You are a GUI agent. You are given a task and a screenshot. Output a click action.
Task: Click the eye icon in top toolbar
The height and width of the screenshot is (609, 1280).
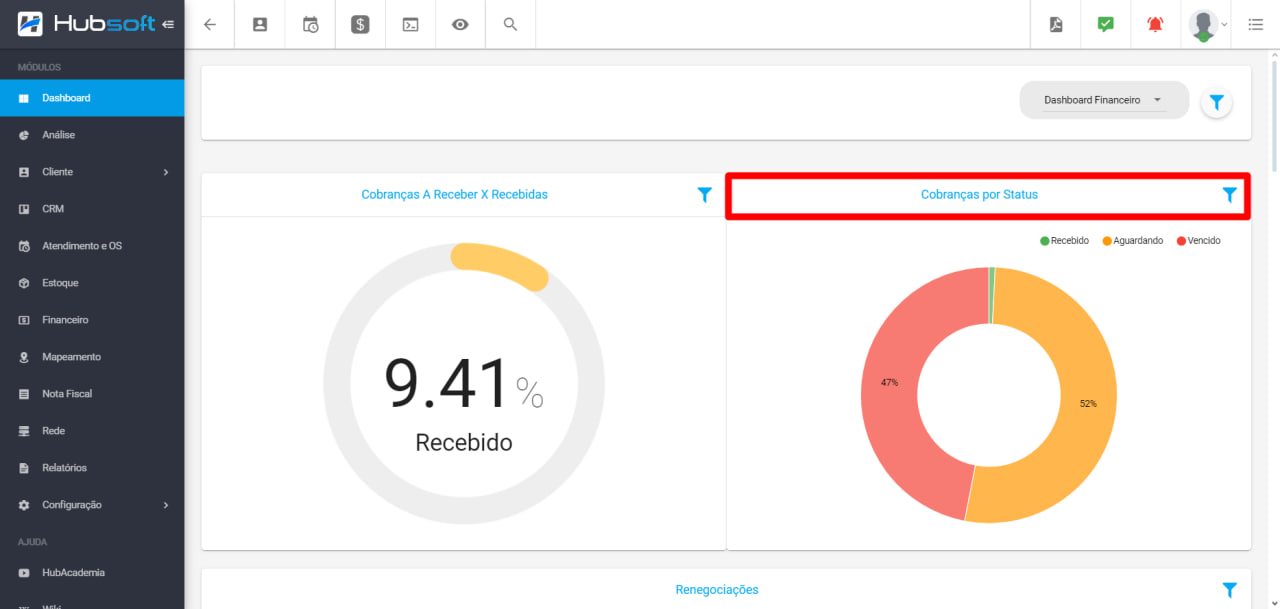point(460,25)
